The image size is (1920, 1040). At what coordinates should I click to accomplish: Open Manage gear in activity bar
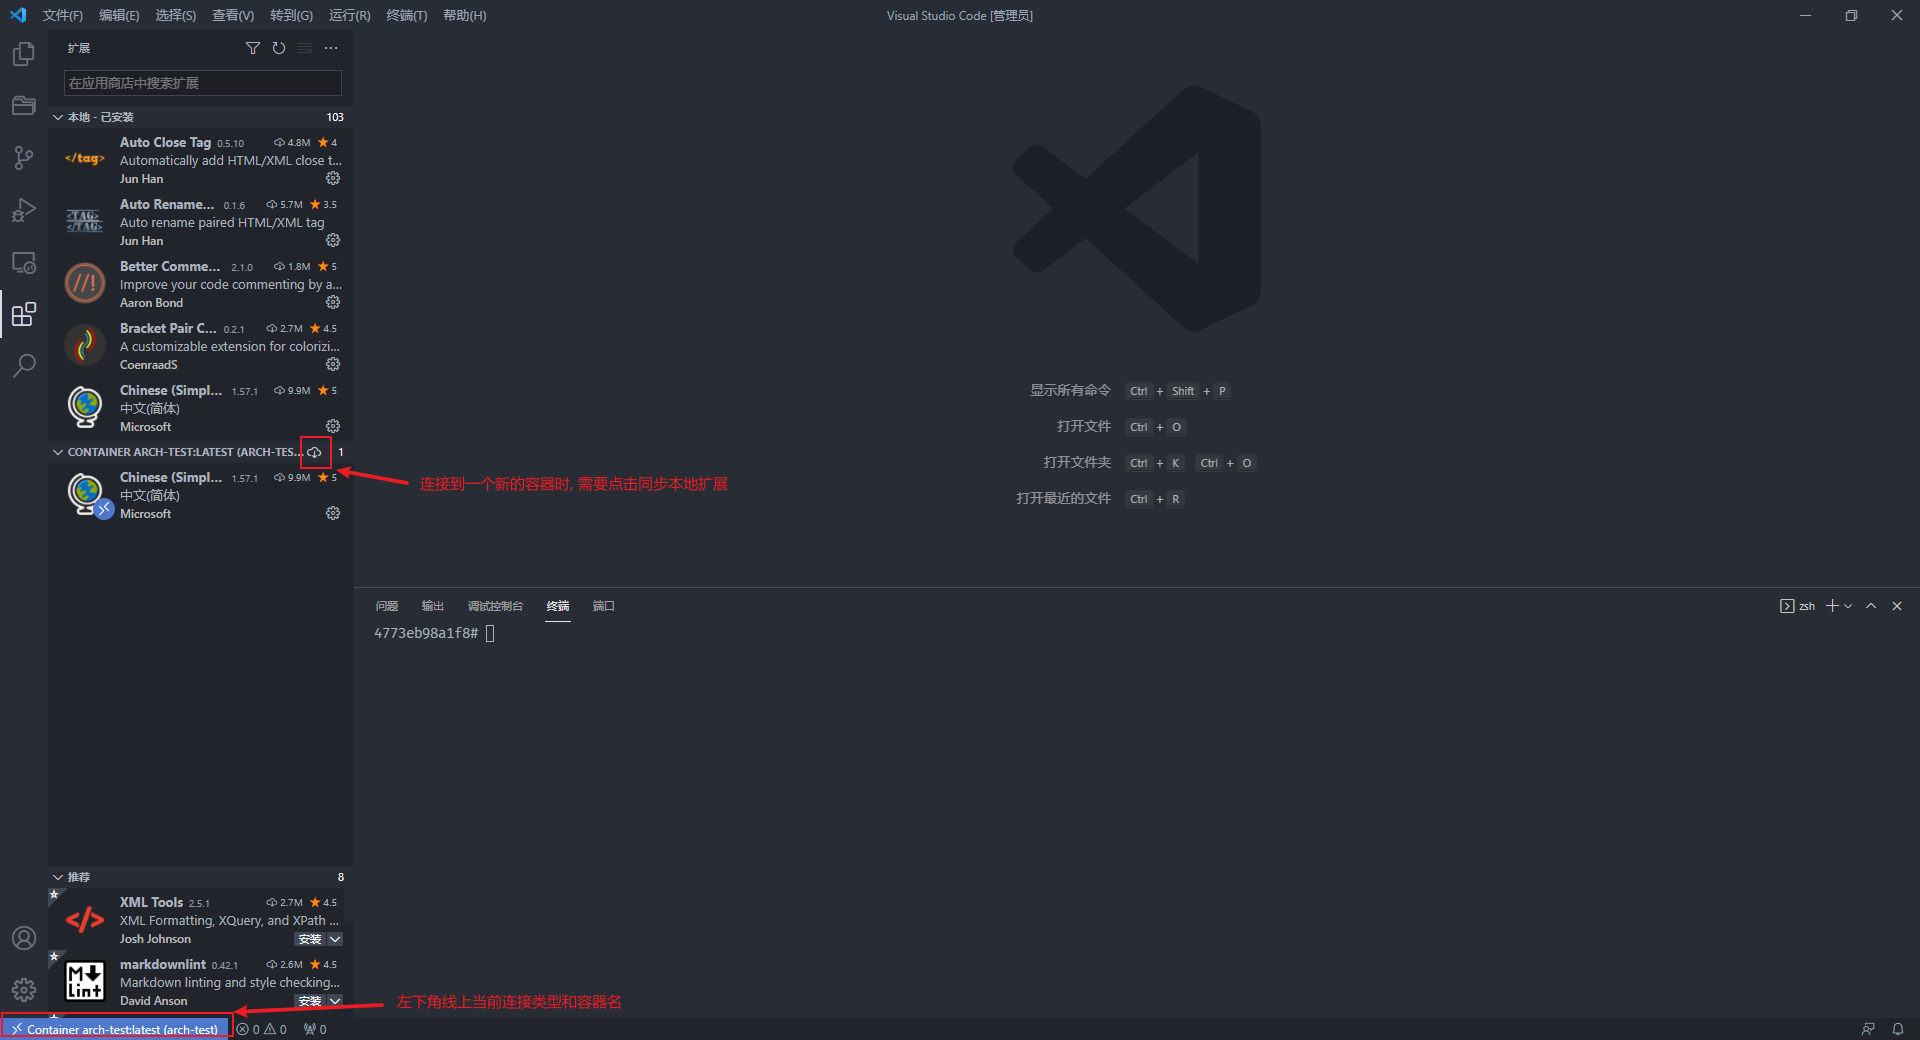click(24, 990)
